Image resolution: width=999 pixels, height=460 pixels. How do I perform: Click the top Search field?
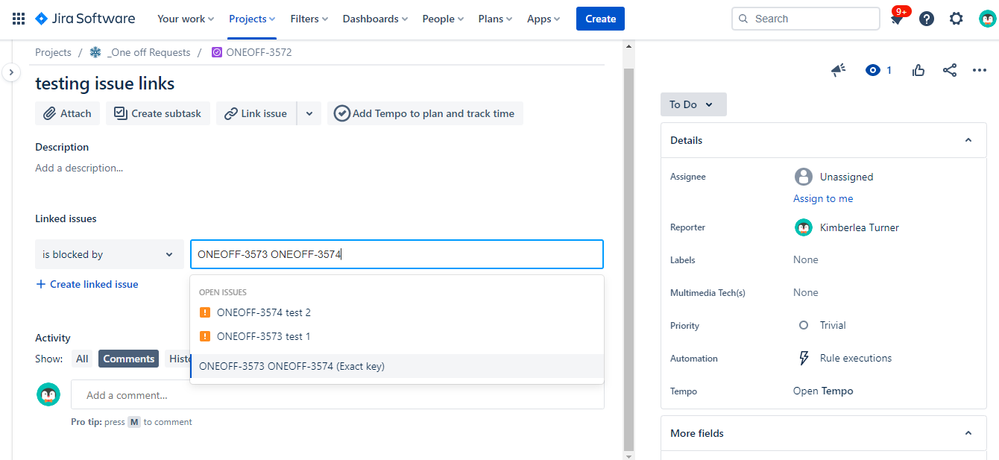[x=805, y=18]
